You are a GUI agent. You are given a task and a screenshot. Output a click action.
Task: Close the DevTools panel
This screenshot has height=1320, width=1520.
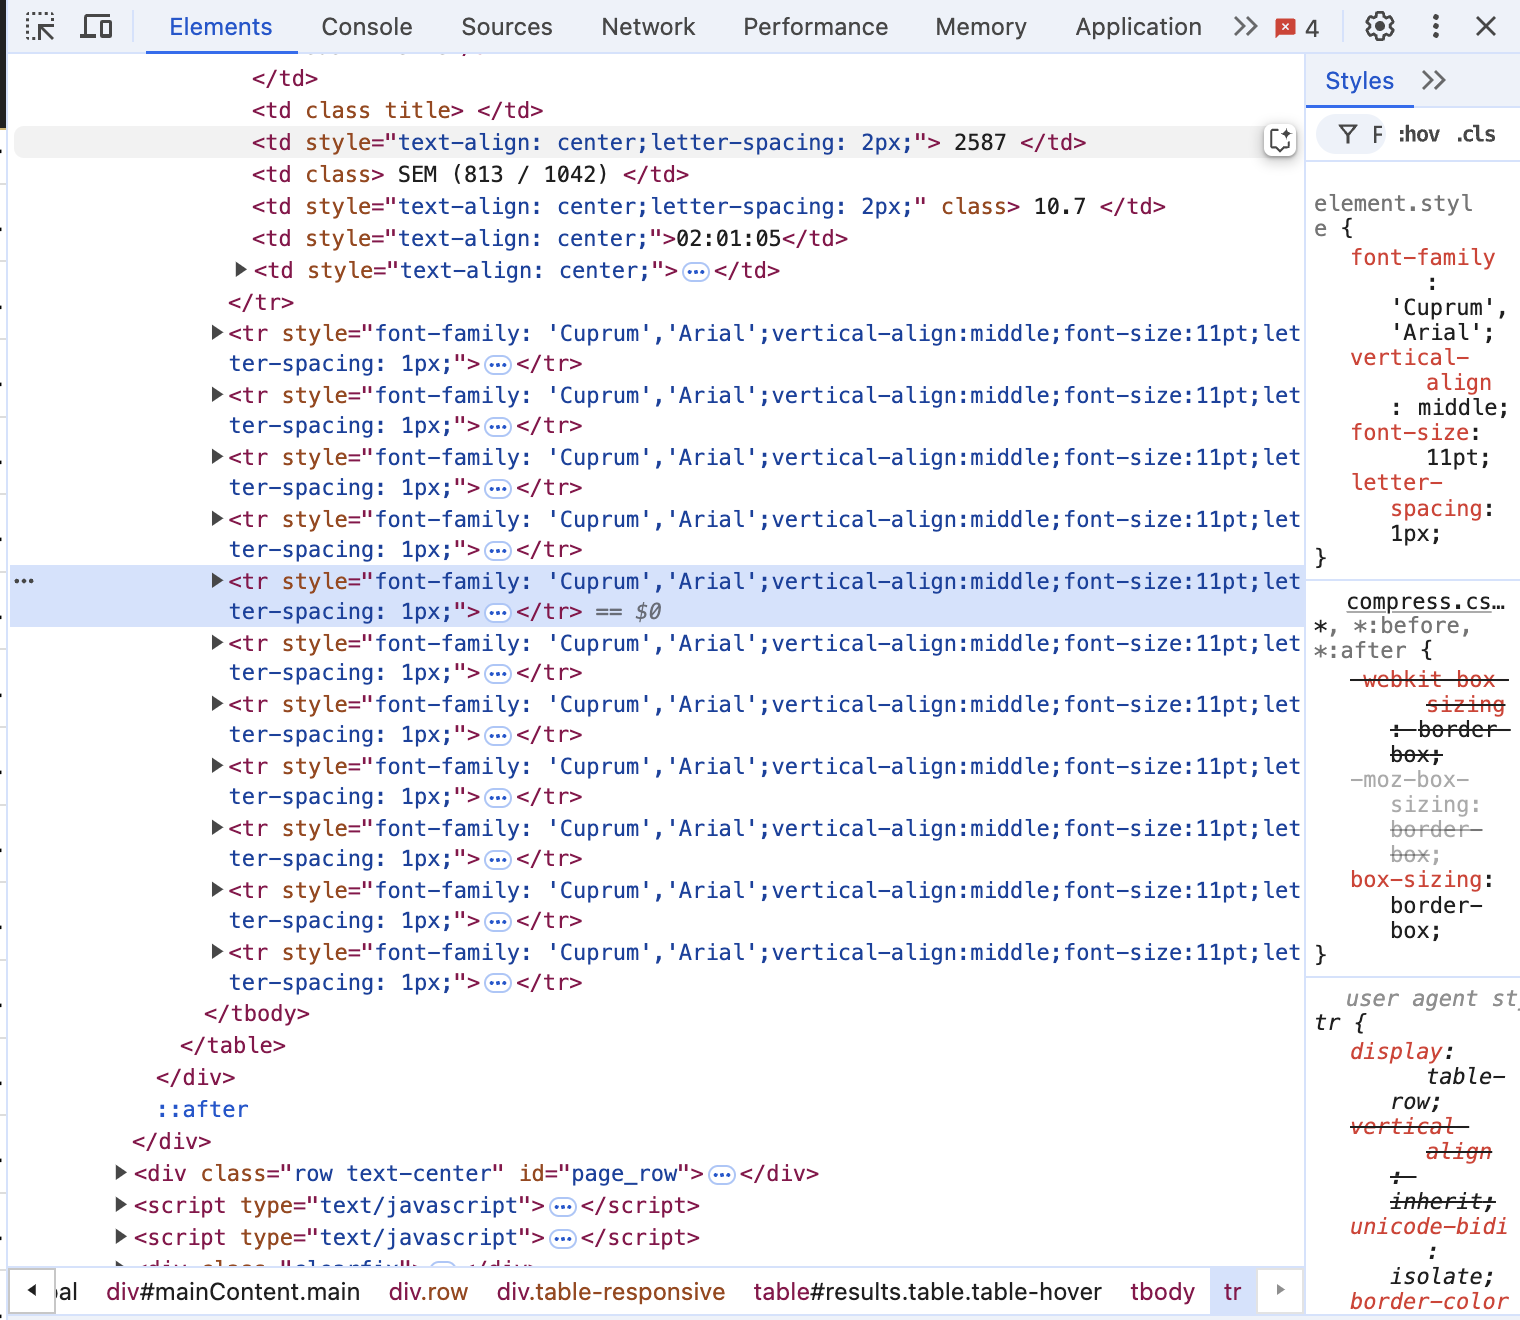coord(1486,27)
